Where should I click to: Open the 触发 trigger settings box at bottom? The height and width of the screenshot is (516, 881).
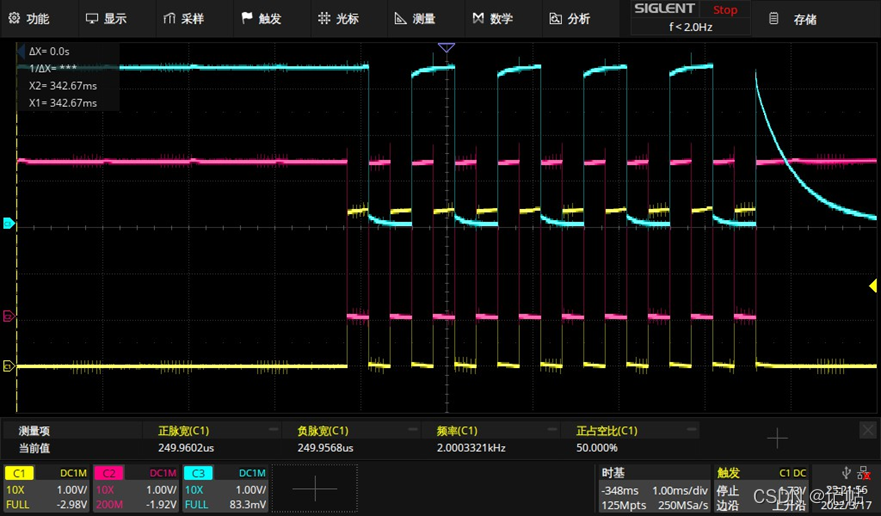[761, 488]
